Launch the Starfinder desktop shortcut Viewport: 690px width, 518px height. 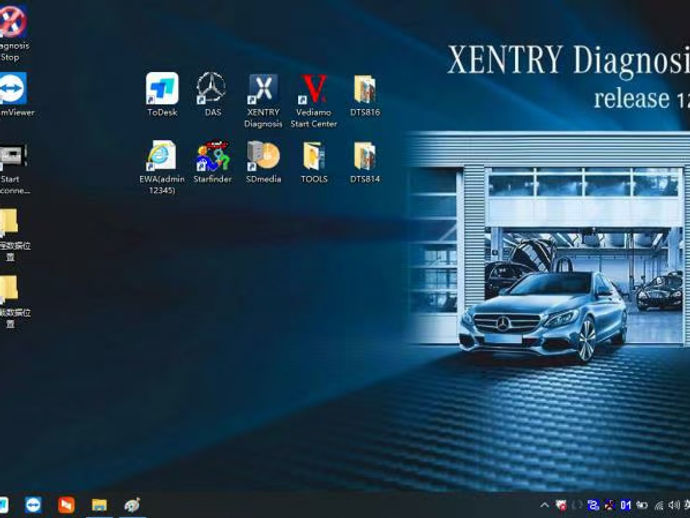coord(212,162)
